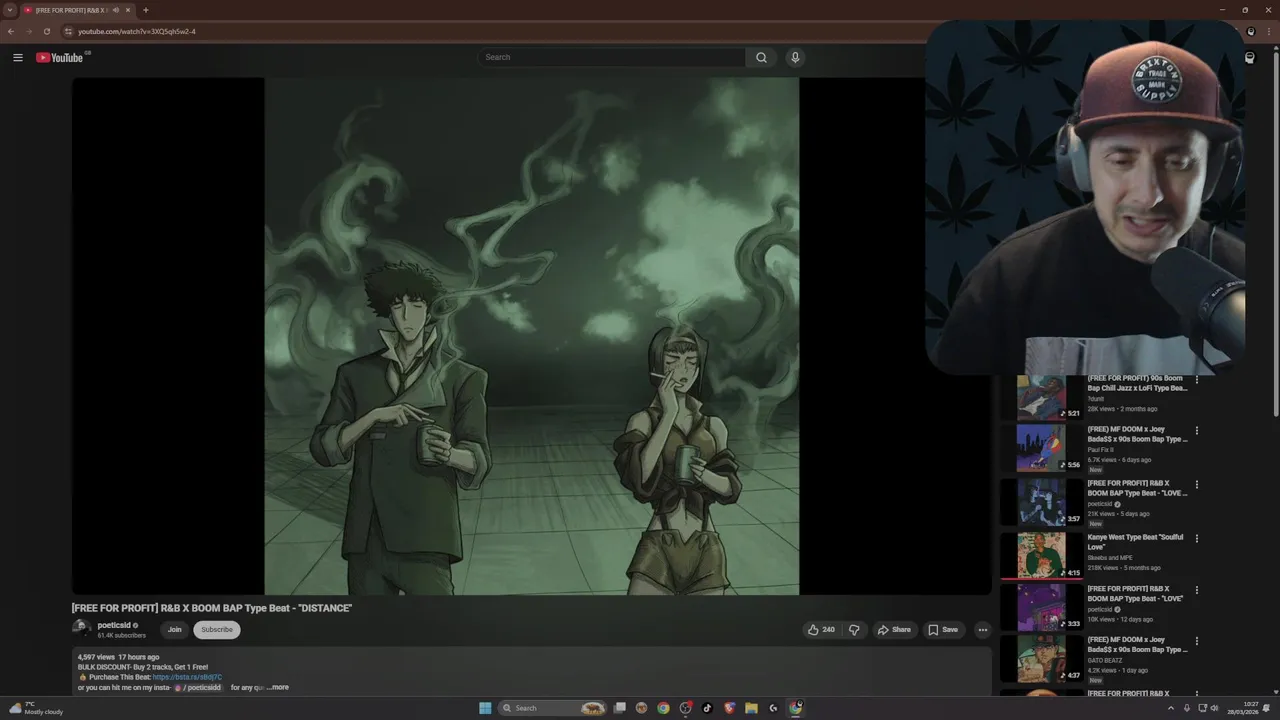Expand the description with ...more
Image resolution: width=1280 pixels, height=720 pixels.
tap(278, 687)
